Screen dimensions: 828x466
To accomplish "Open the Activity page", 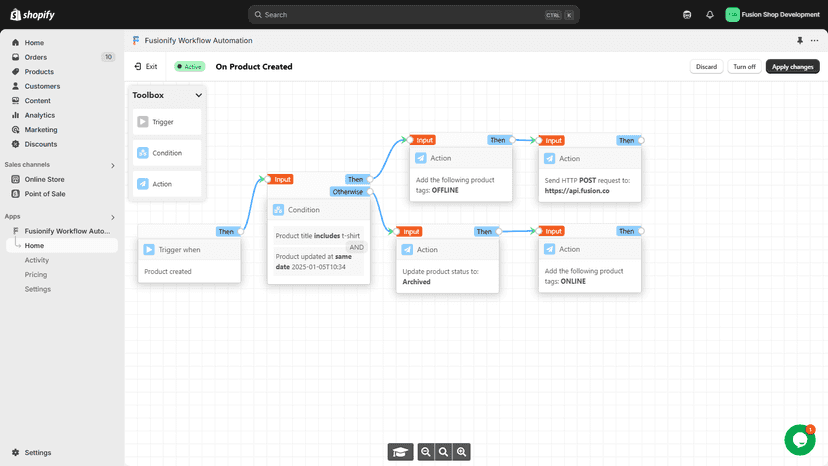I will [36, 260].
